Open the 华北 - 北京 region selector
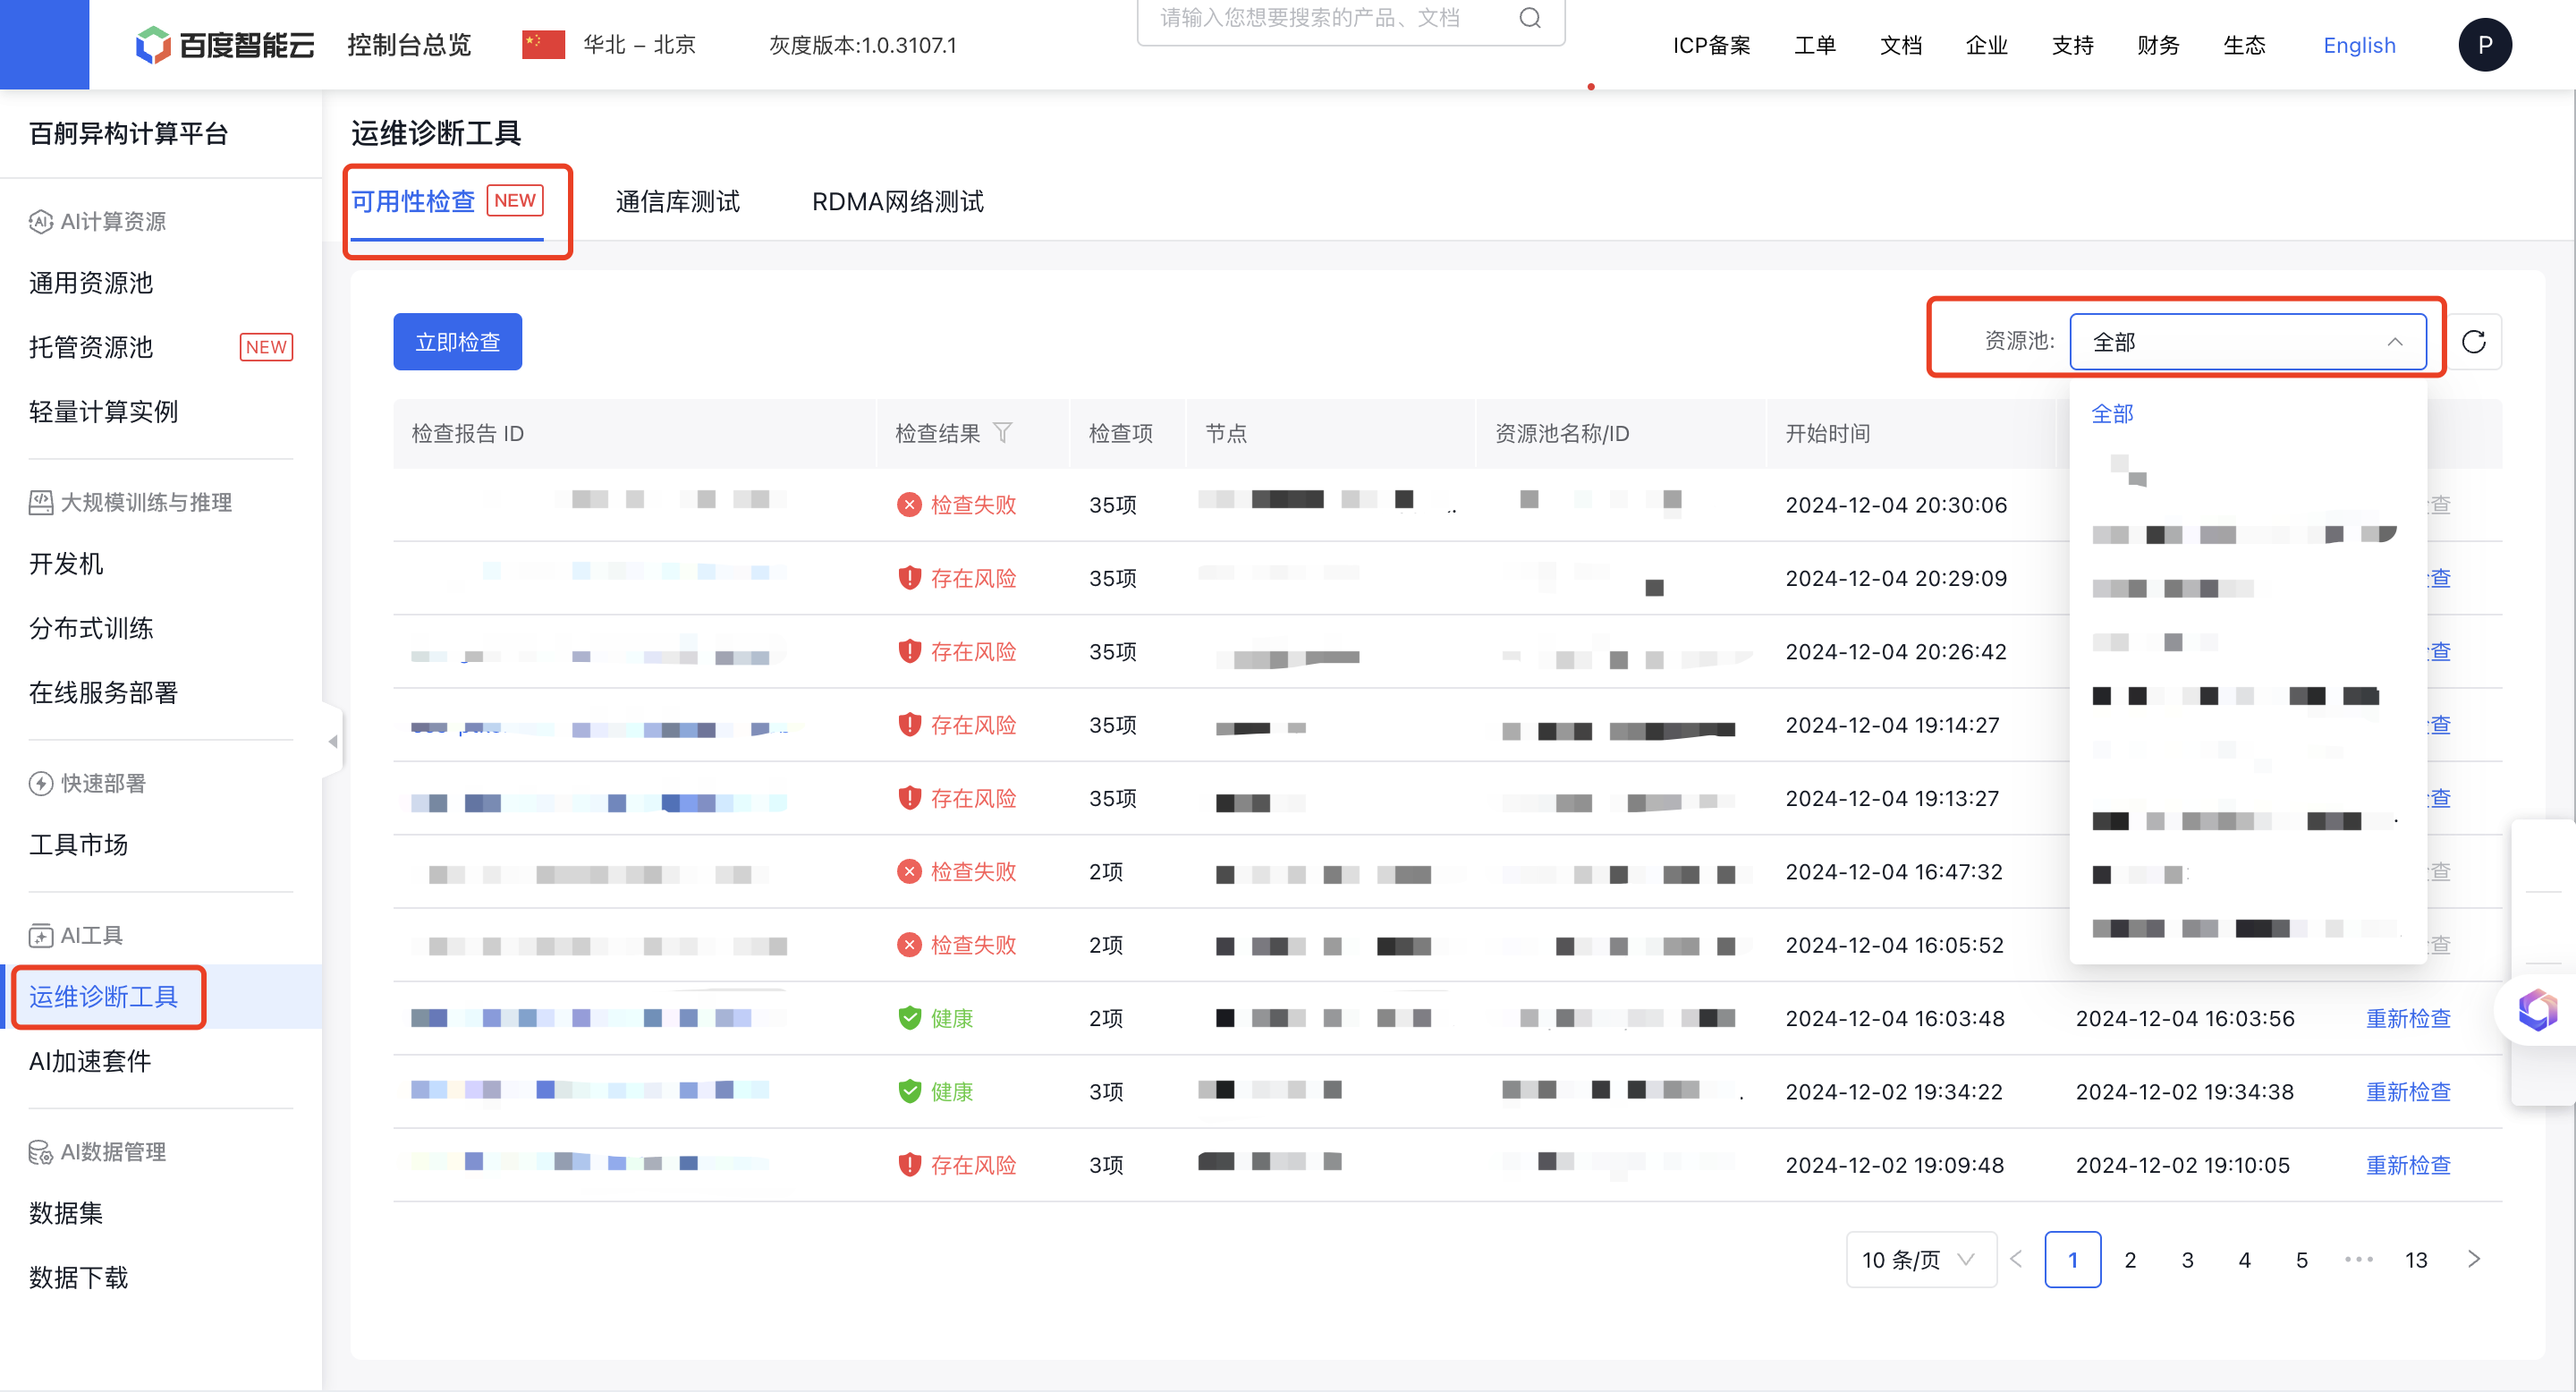 point(639,45)
